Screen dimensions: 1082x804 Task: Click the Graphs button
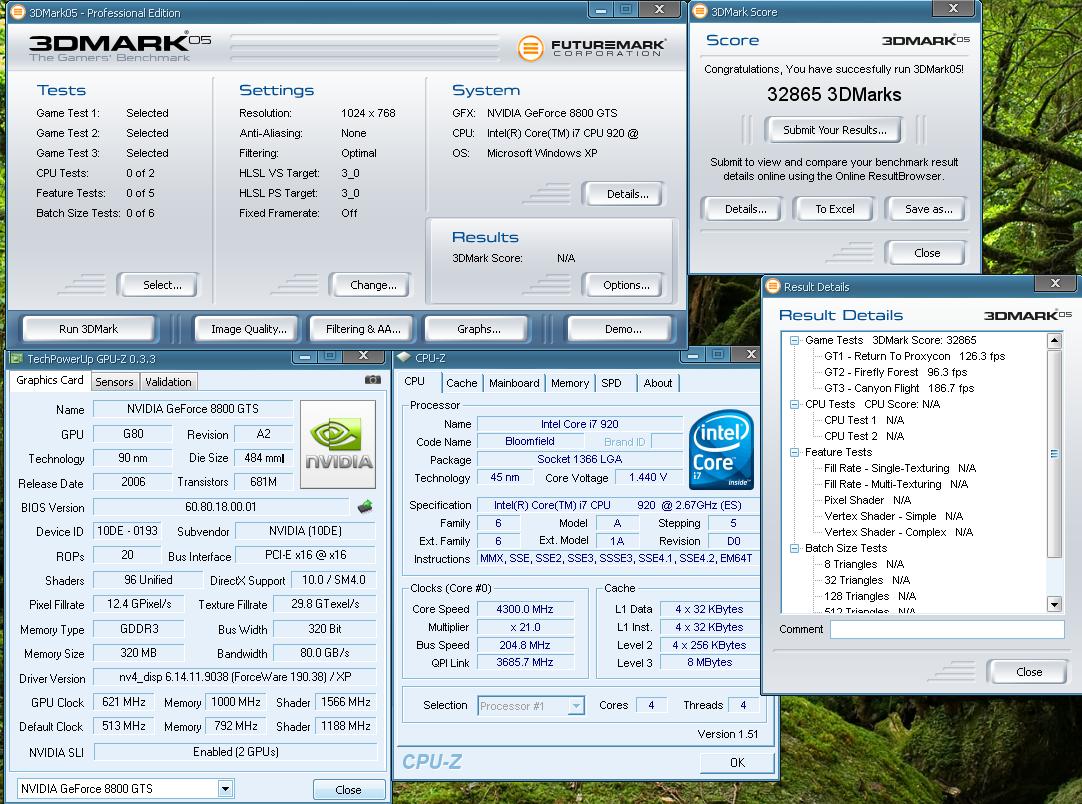[x=478, y=329]
